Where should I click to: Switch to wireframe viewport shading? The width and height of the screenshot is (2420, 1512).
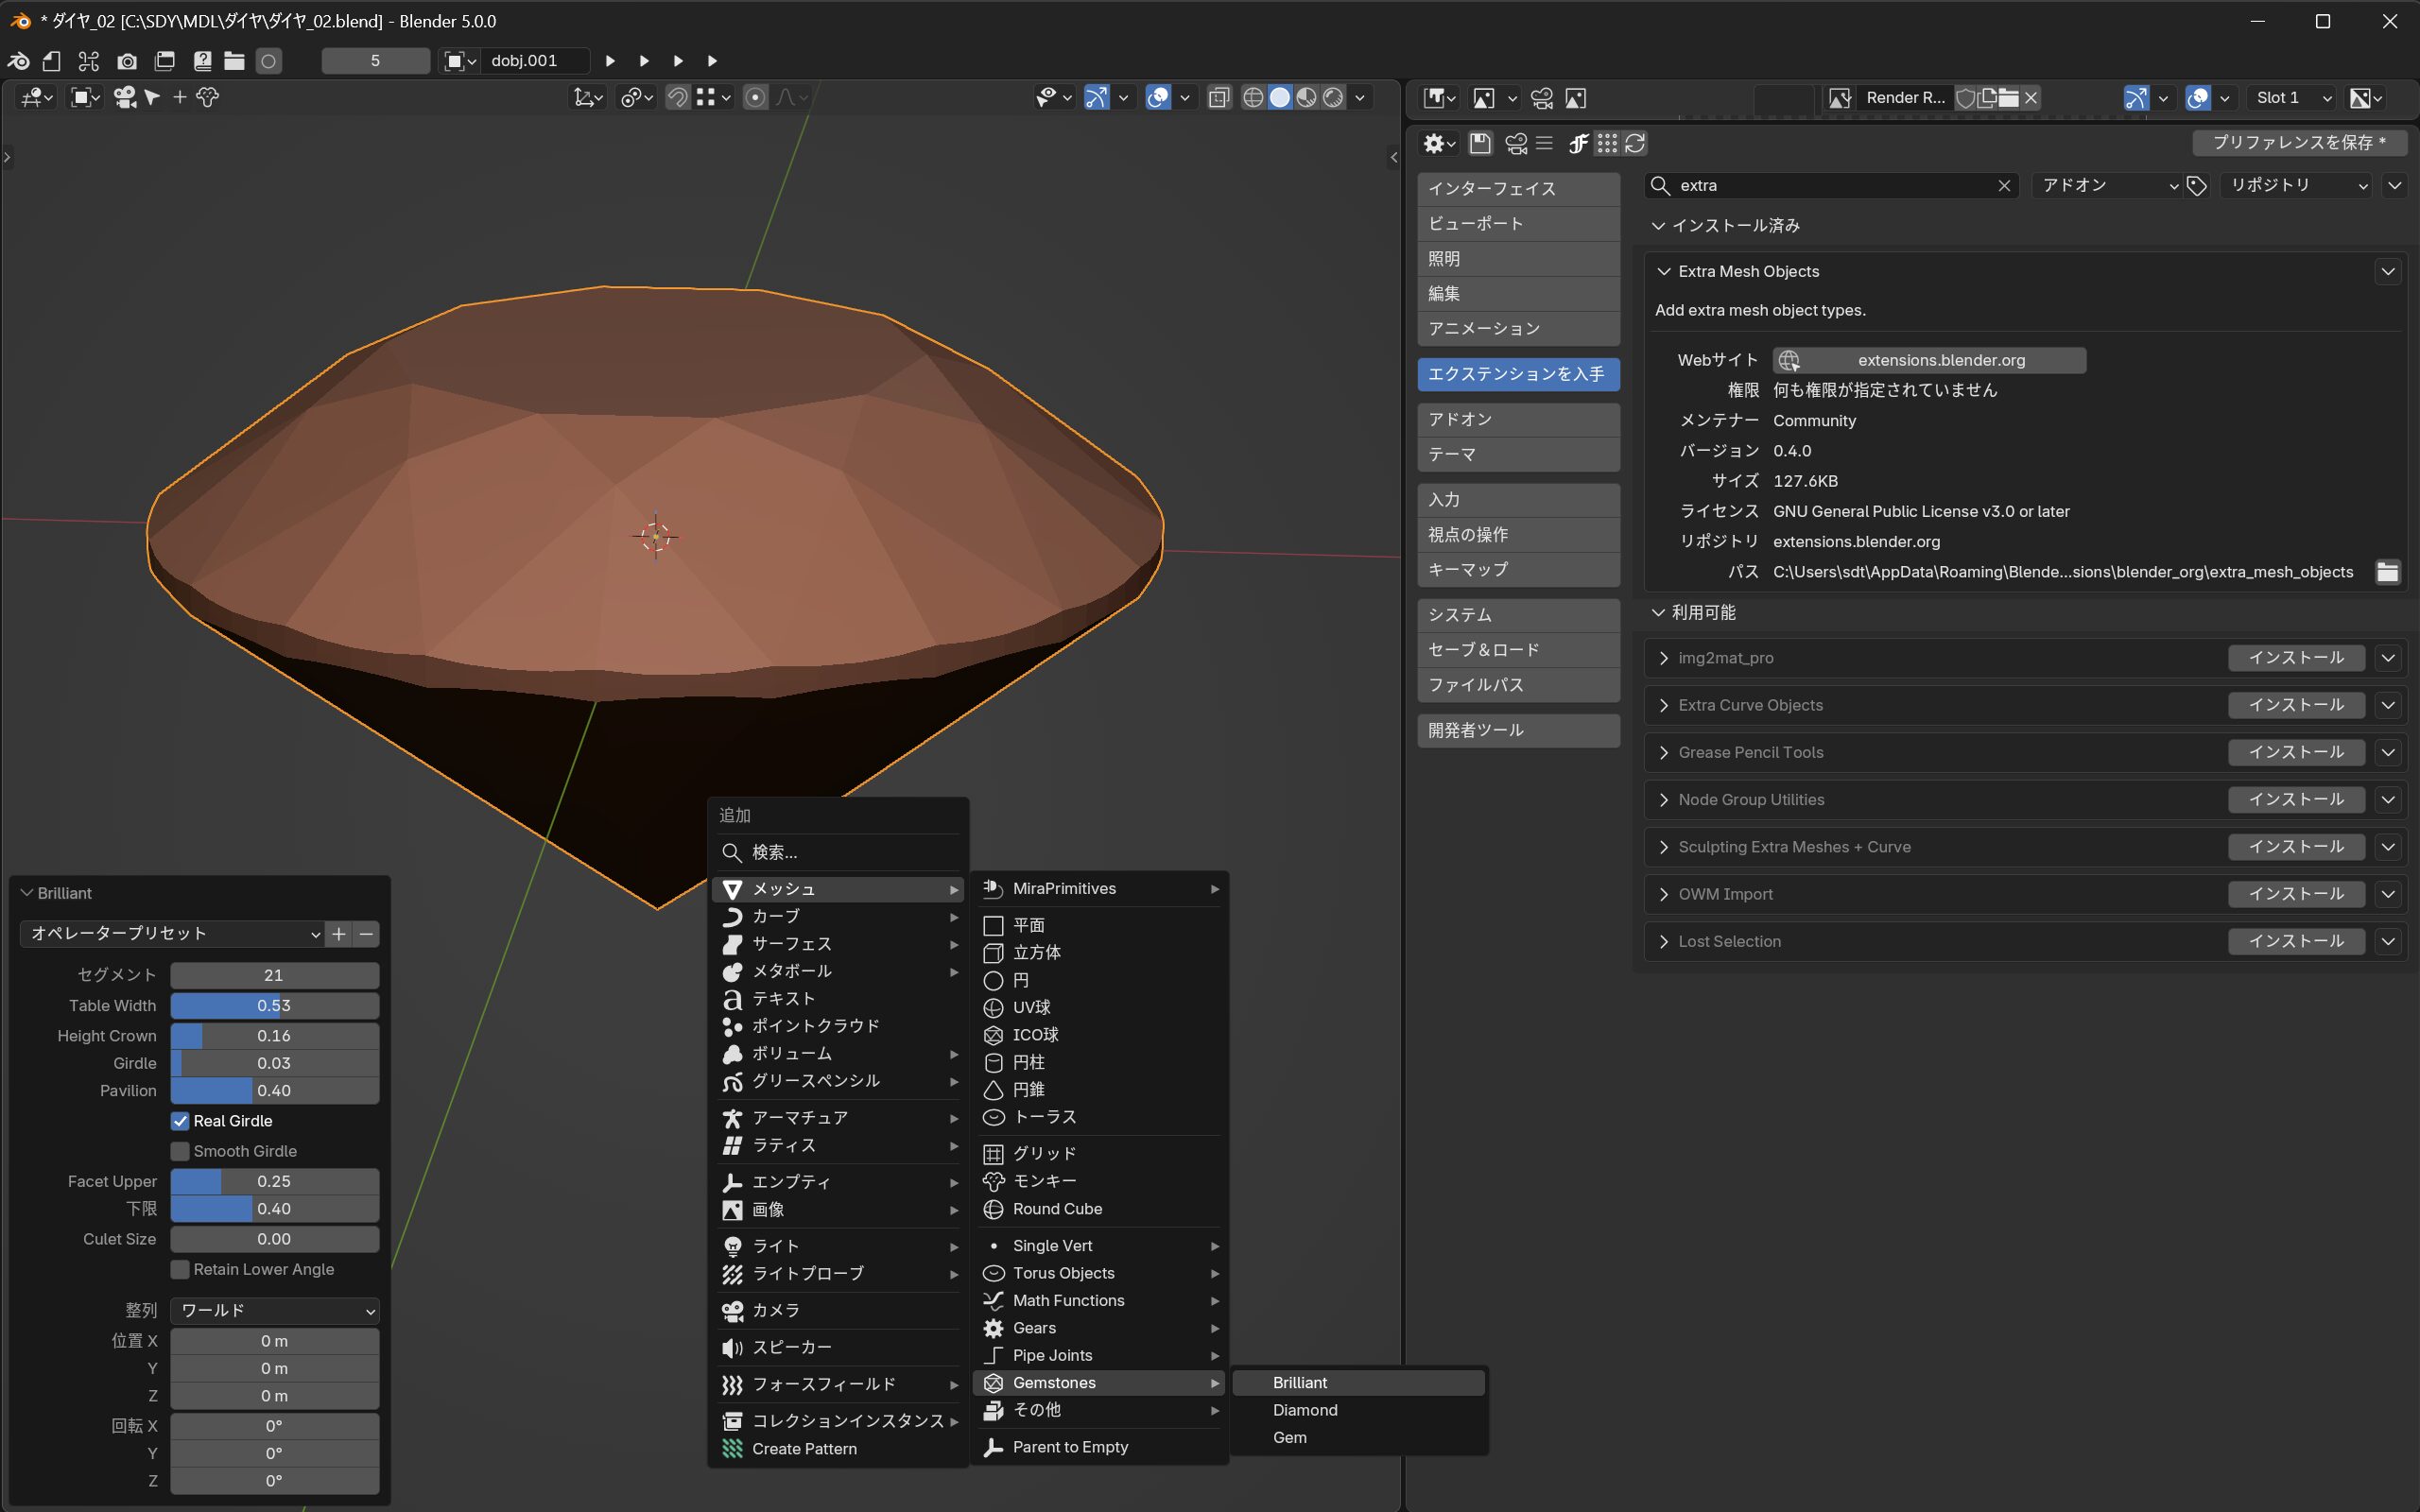pyautogui.click(x=1253, y=97)
